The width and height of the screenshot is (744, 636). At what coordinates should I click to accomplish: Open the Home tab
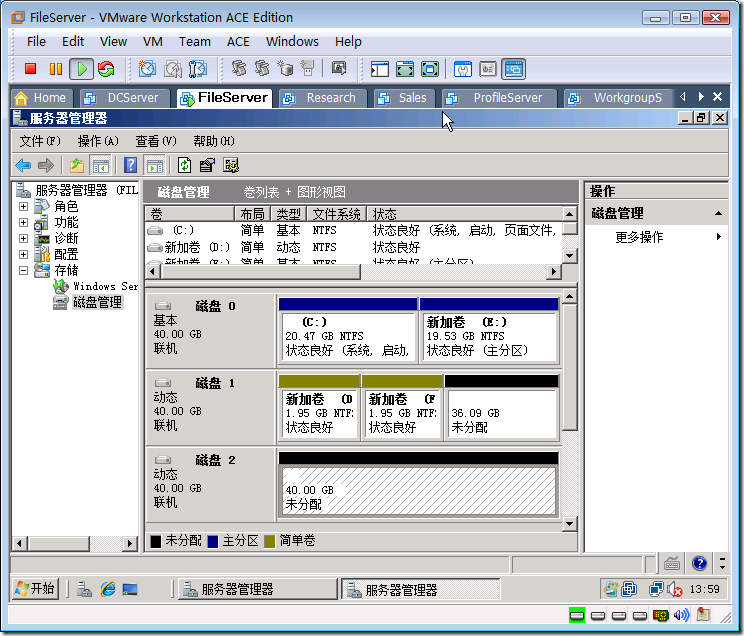[x=42, y=98]
